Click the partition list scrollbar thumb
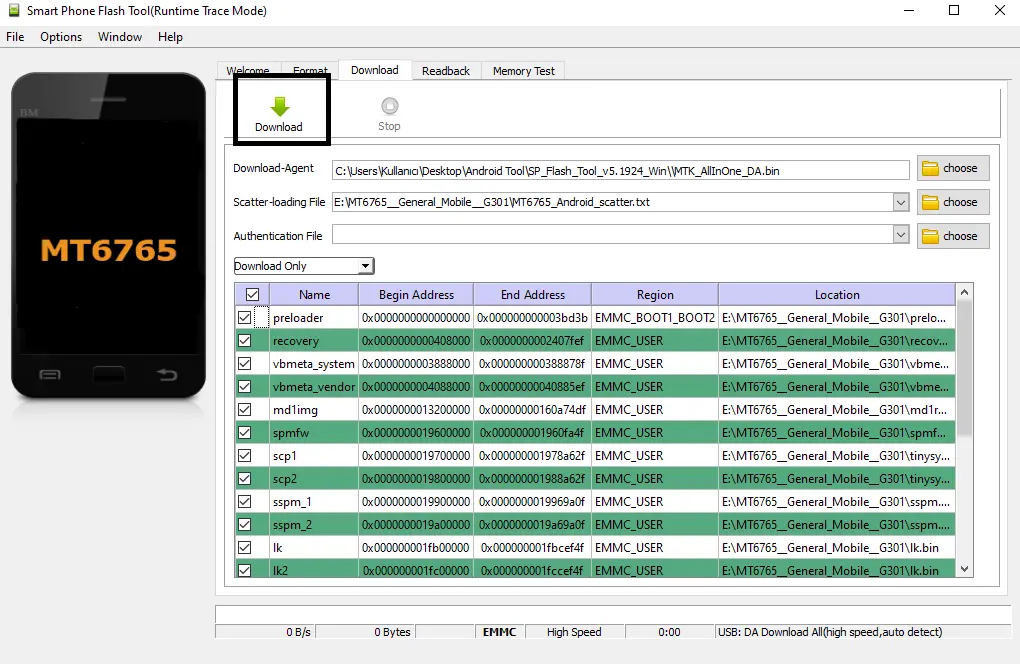The width and height of the screenshot is (1020, 664). [x=965, y=369]
